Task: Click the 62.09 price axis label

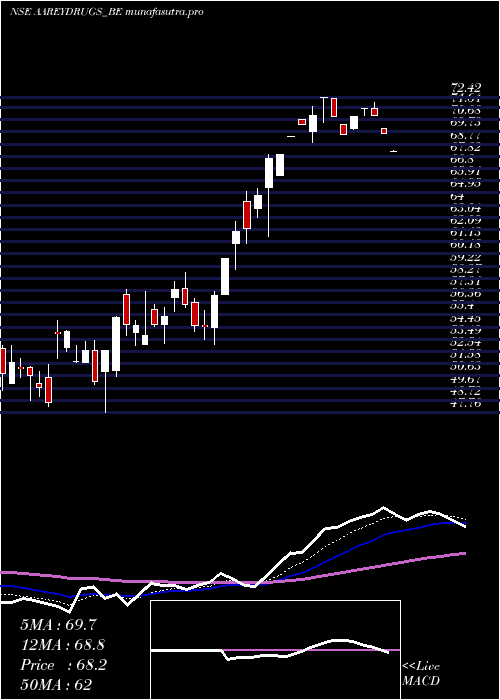Action: (466, 221)
